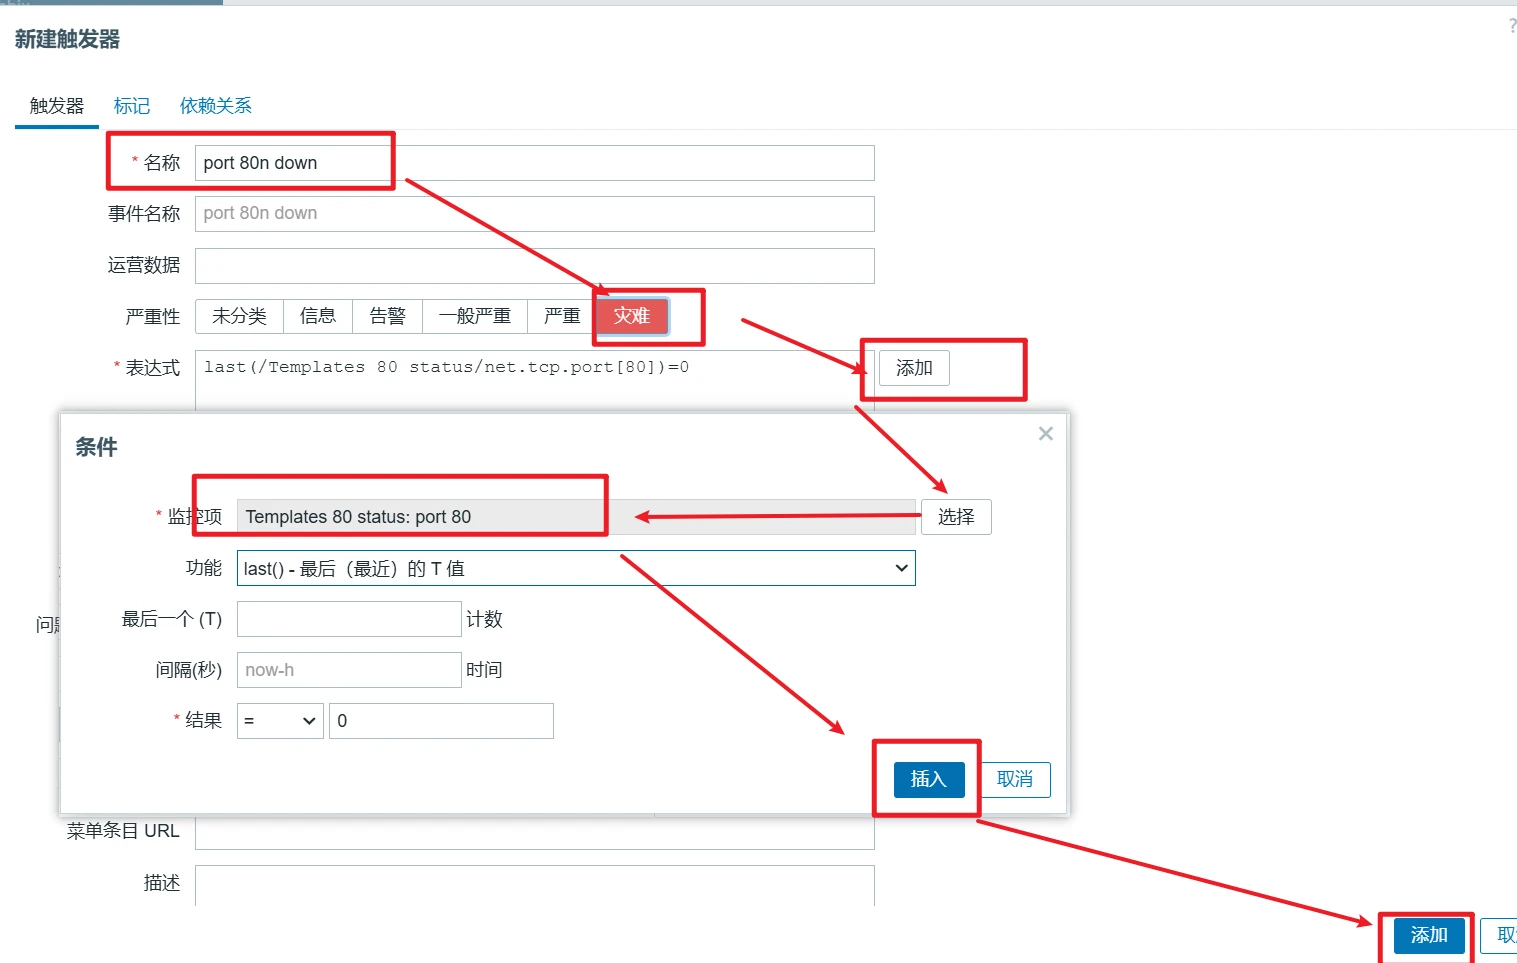The image size is (1517, 963).
Task: Choose 信息 severity level
Action: (x=318, y=316)
